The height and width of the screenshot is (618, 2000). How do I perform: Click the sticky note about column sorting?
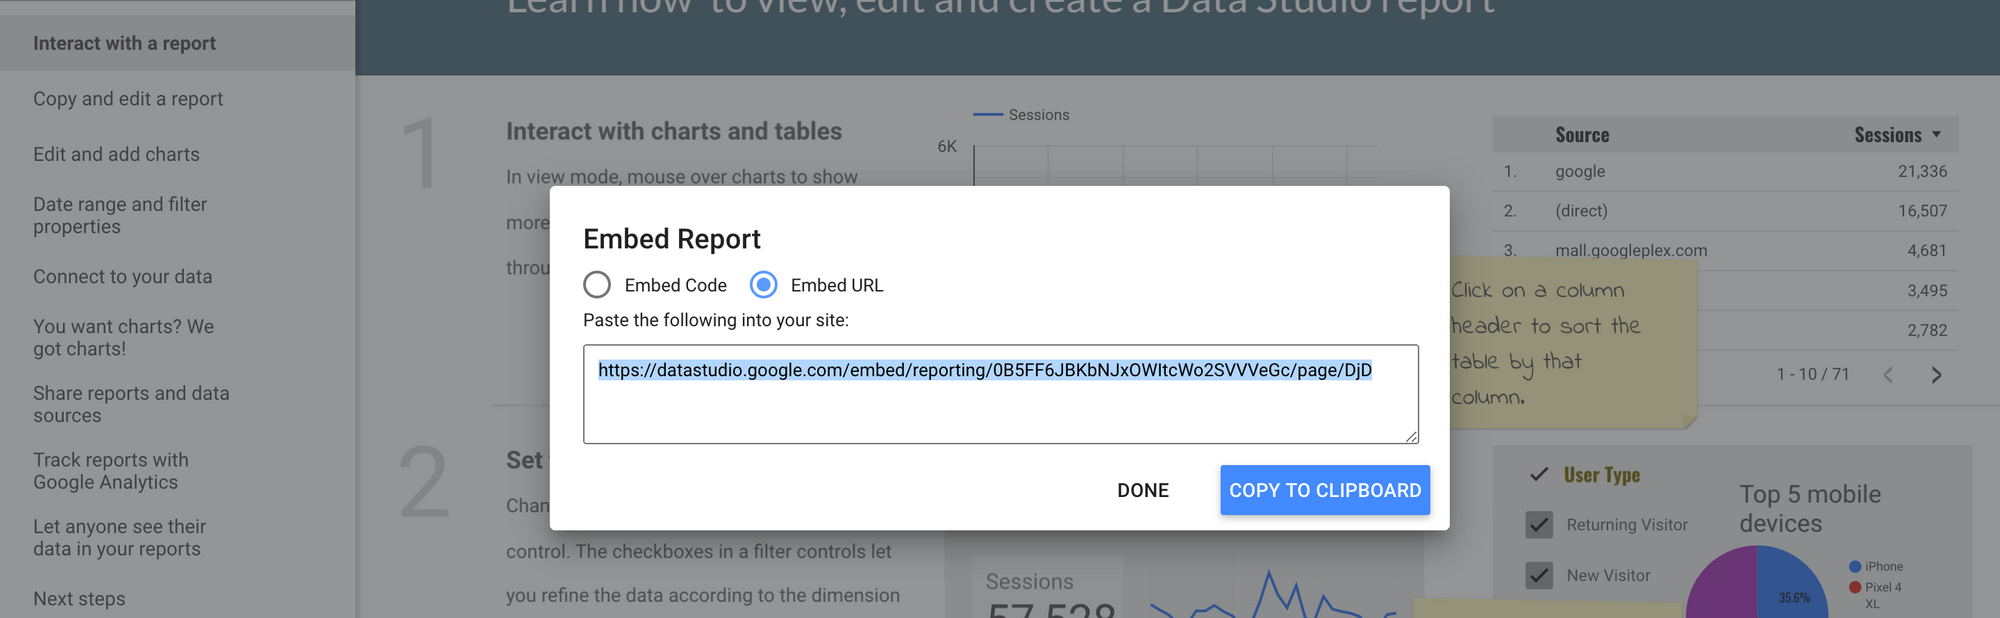pos(1573,343)
